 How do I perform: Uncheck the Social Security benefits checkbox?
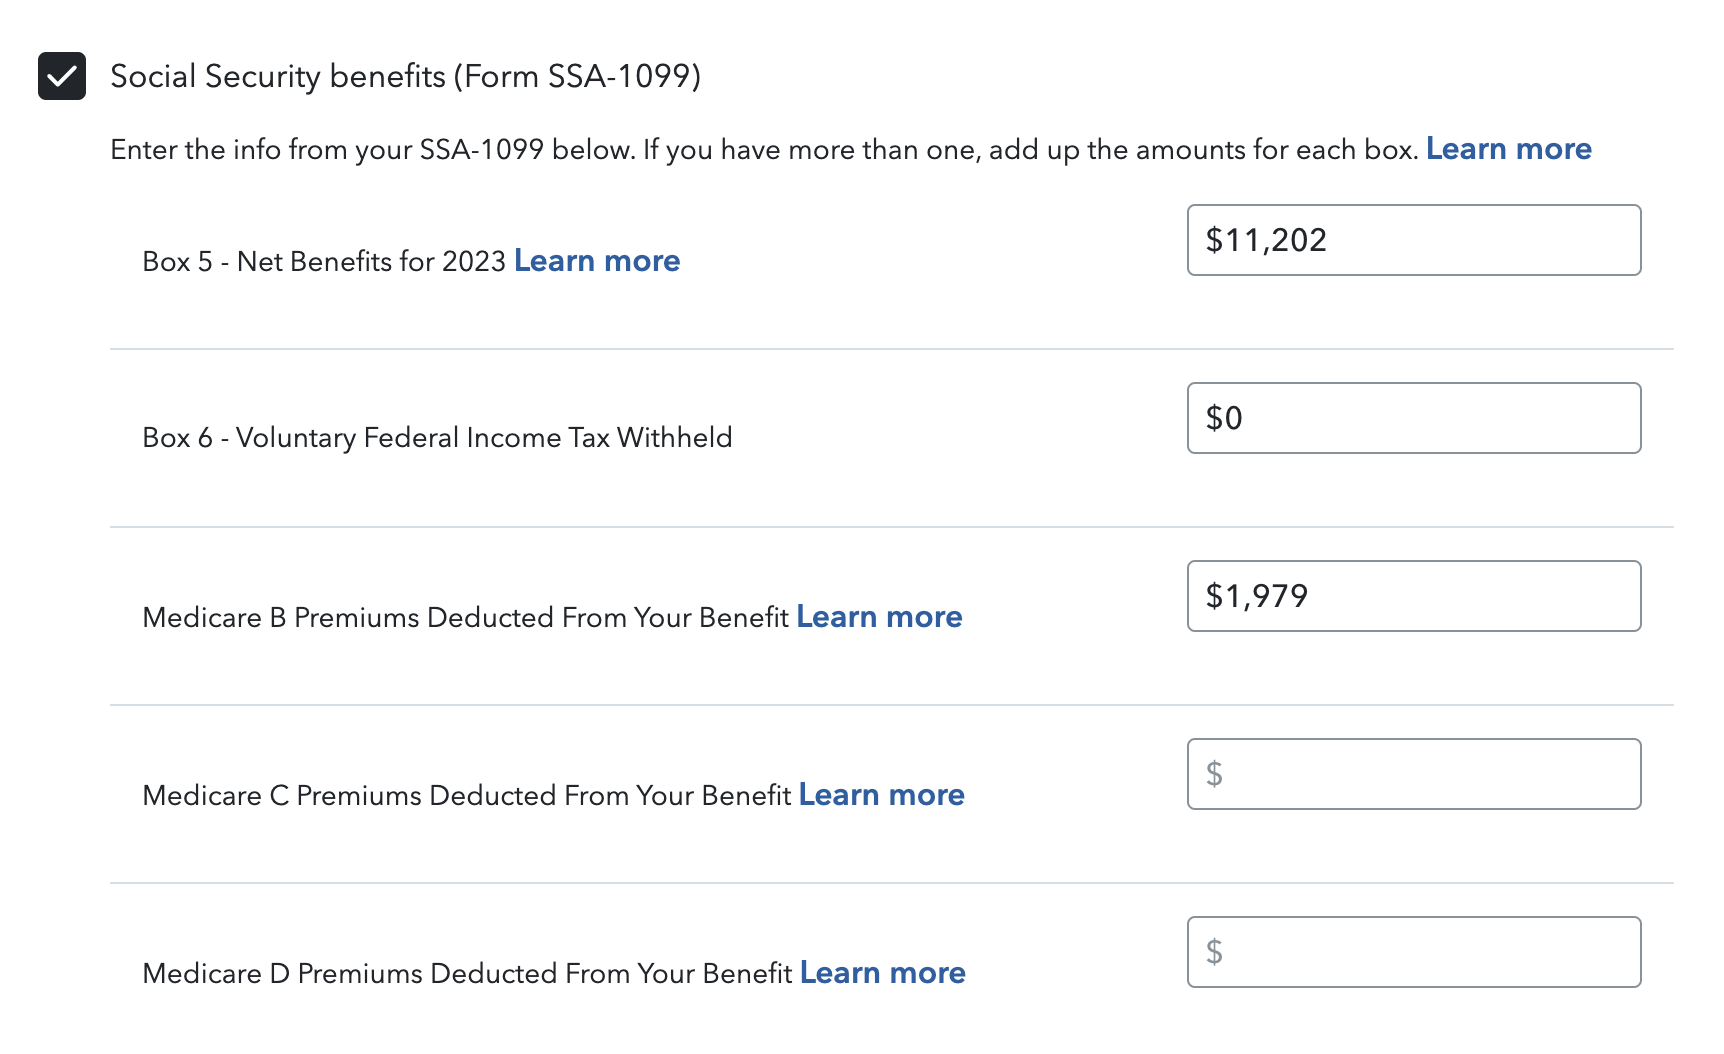tap(62, 76)
